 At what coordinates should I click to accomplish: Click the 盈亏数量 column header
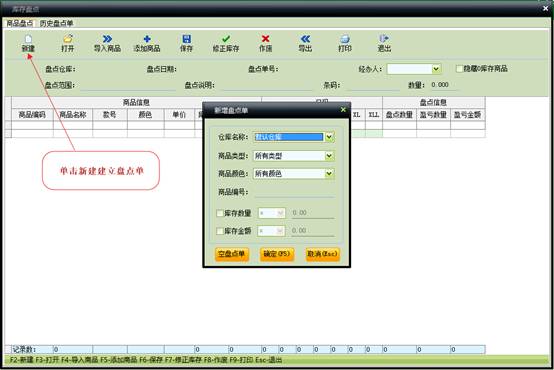pyautogui.click(x=434, y=114)
